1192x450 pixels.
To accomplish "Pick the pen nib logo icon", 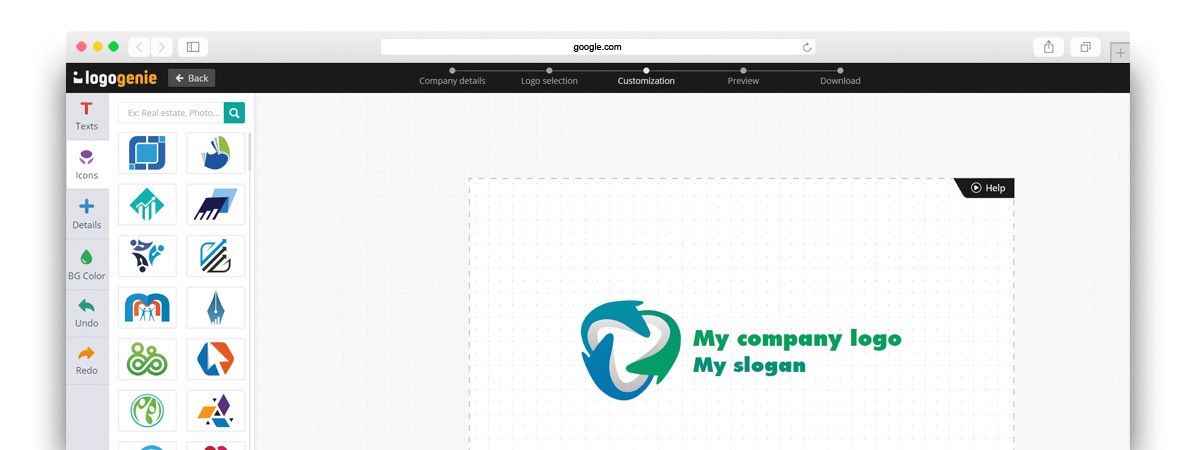I will pyautogui.click(x=216, y=307).
